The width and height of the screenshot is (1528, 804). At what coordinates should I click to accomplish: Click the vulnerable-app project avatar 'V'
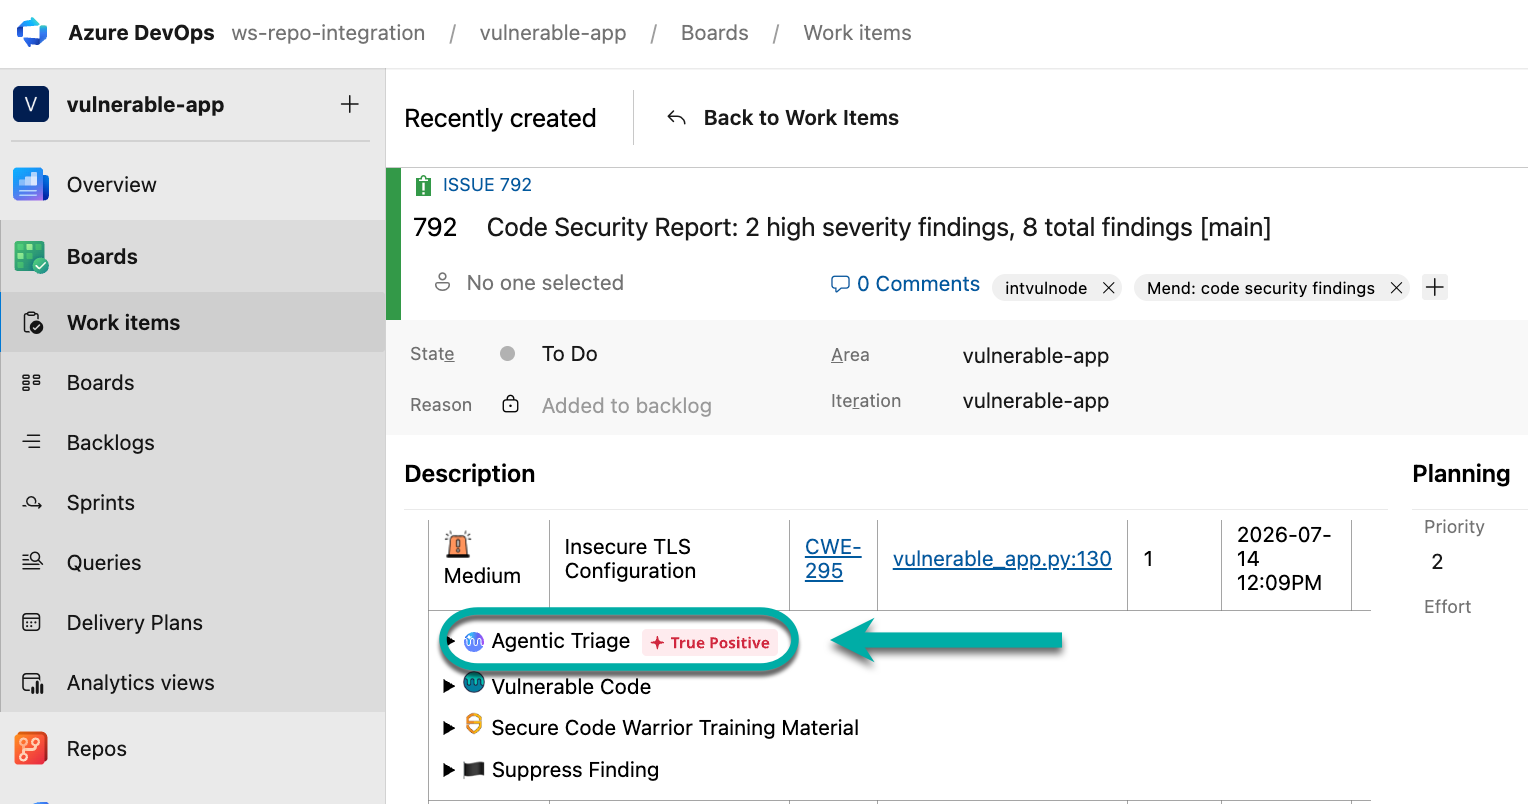[31, 104]
